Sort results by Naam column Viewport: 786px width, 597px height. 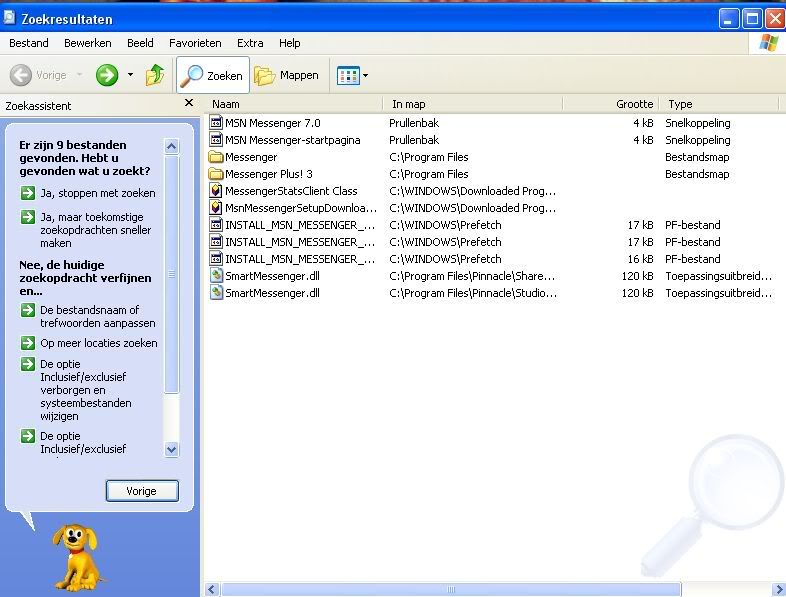[294, 104]
